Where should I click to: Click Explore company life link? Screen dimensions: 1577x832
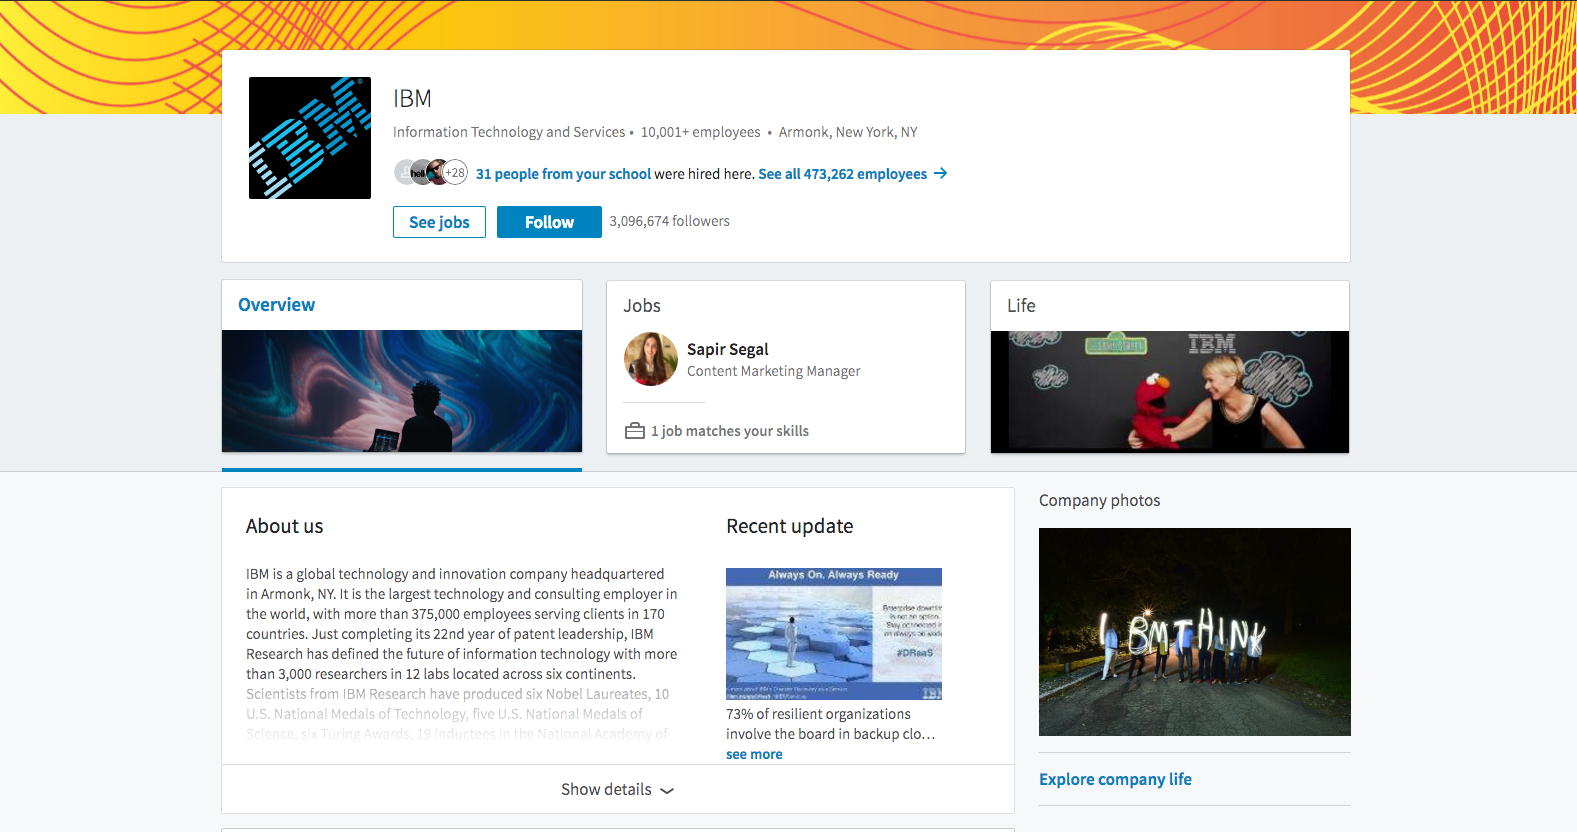tap(1115, 779)
